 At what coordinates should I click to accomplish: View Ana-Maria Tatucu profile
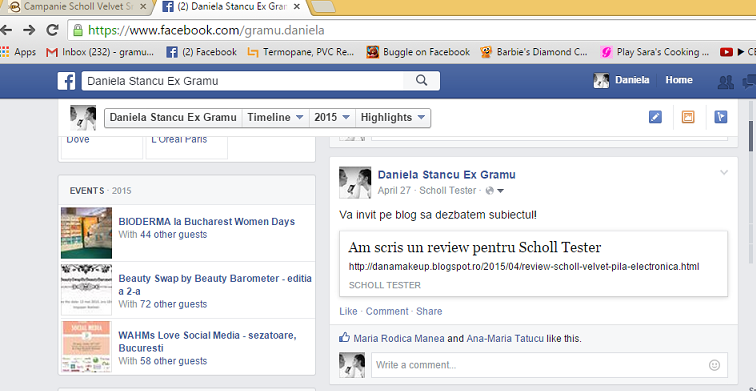click(505, 338)
